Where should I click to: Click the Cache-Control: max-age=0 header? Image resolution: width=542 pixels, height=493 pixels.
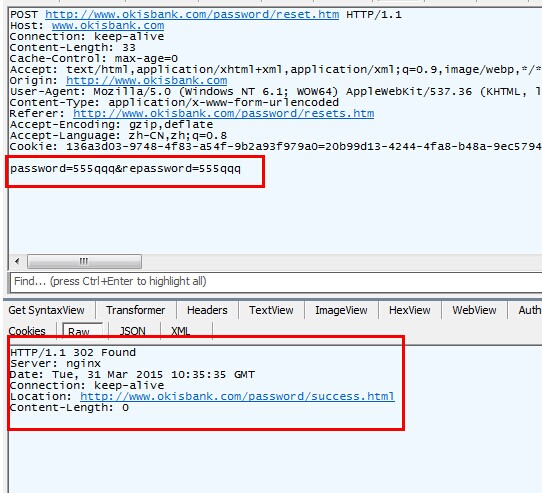click(x=94, y=58)
